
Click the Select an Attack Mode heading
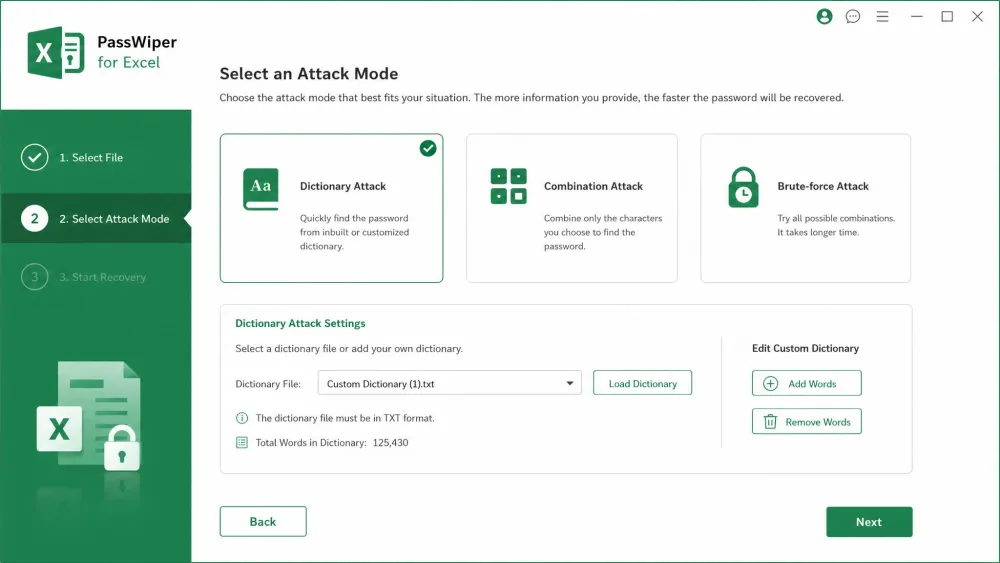[x=309, y=74]
